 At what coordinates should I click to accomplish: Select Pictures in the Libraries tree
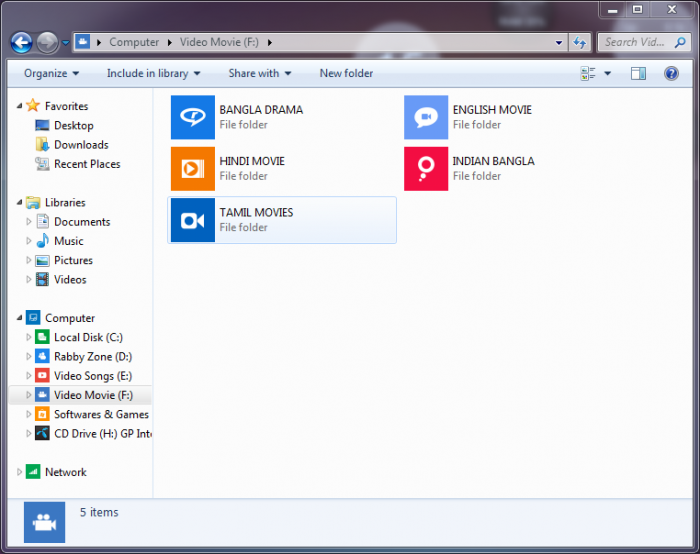pyautogui.click(x=73, y=260)
